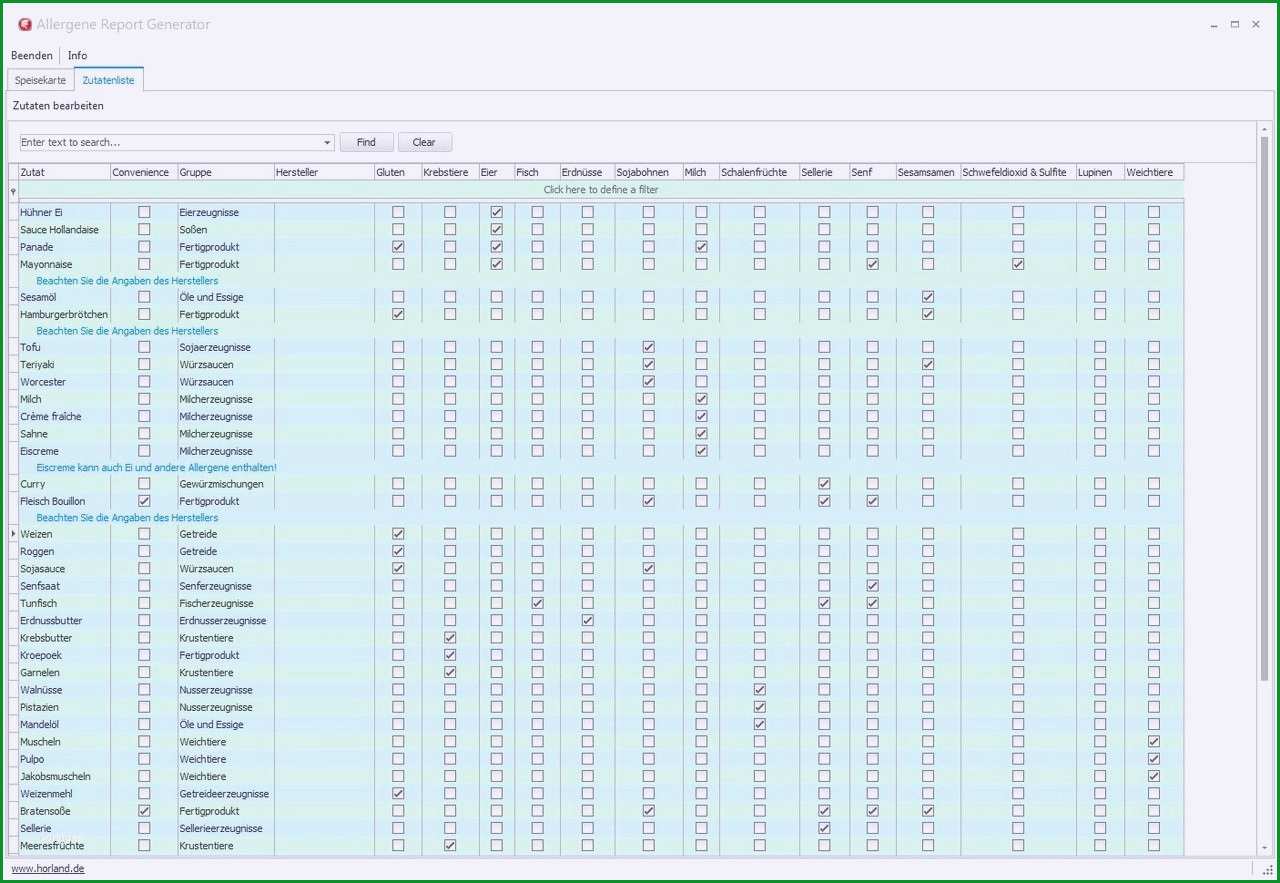The width and height of the screenshot is (1280, 883).
Task: Select the Kroepoek ingredient cell
Action: (64, 655)
